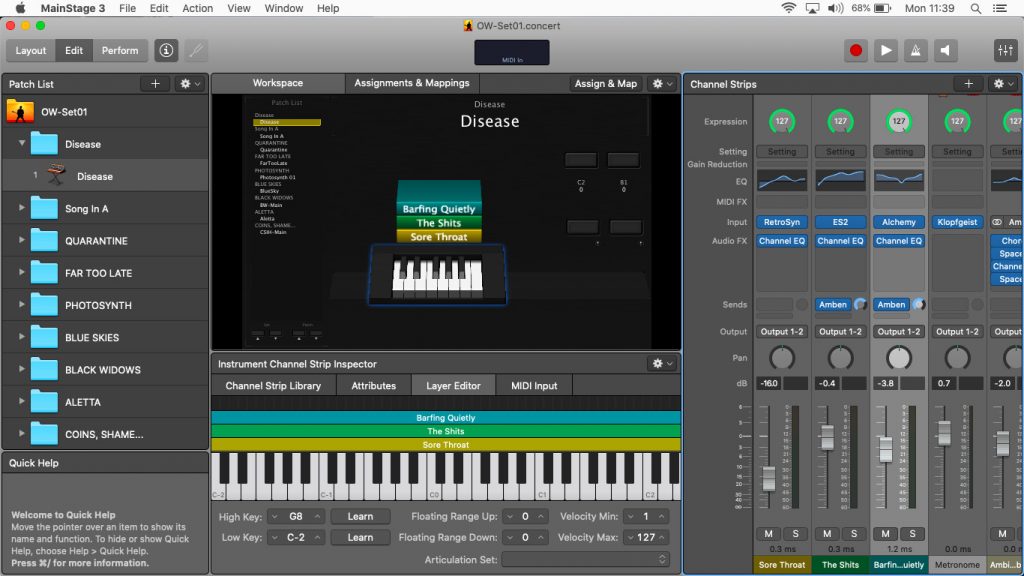Open the Articulation Set dropdown

click(x=586, y=560)
